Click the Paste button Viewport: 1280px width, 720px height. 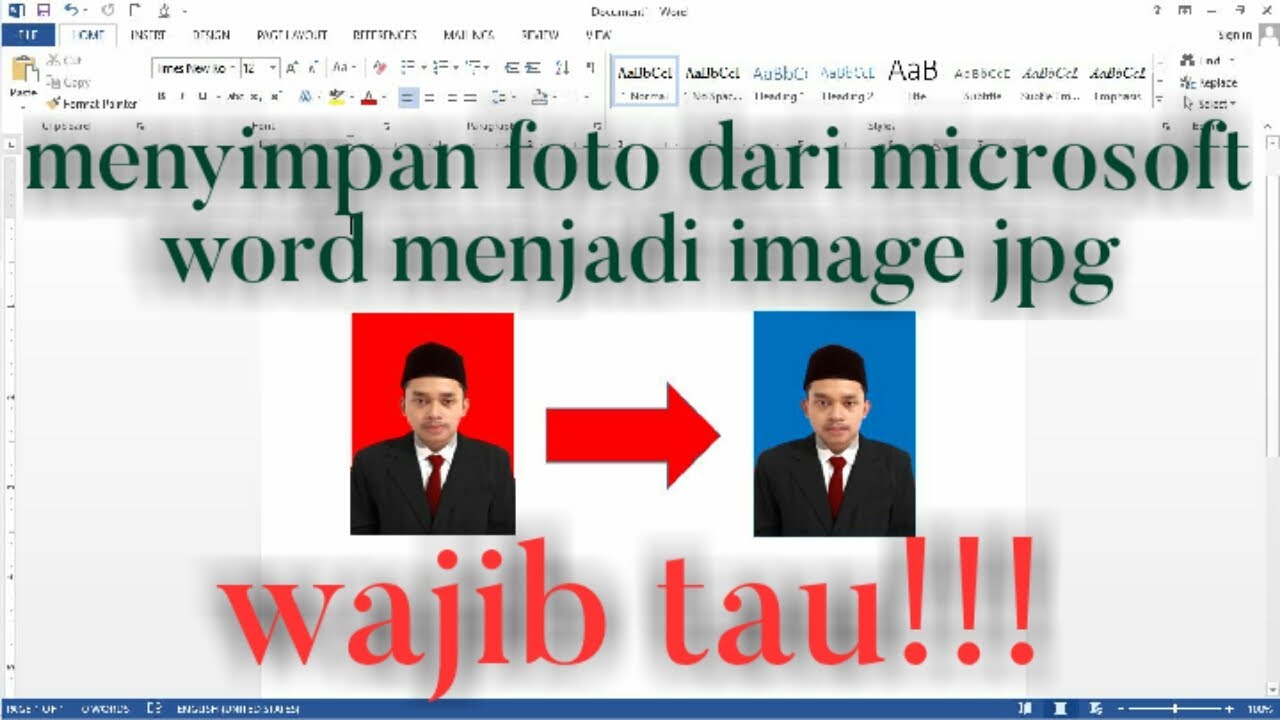23,79
